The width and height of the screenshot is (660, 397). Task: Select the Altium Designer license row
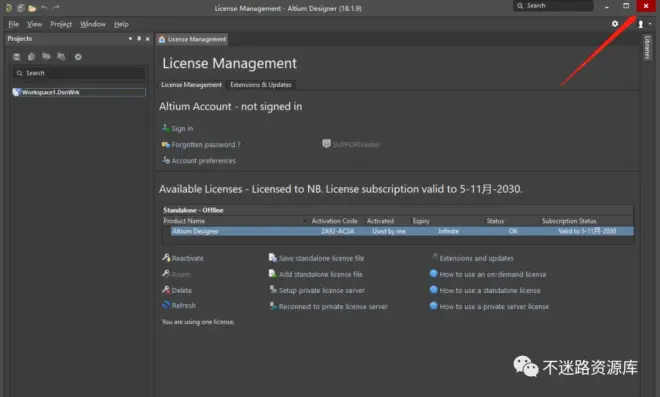click(402, 231)
